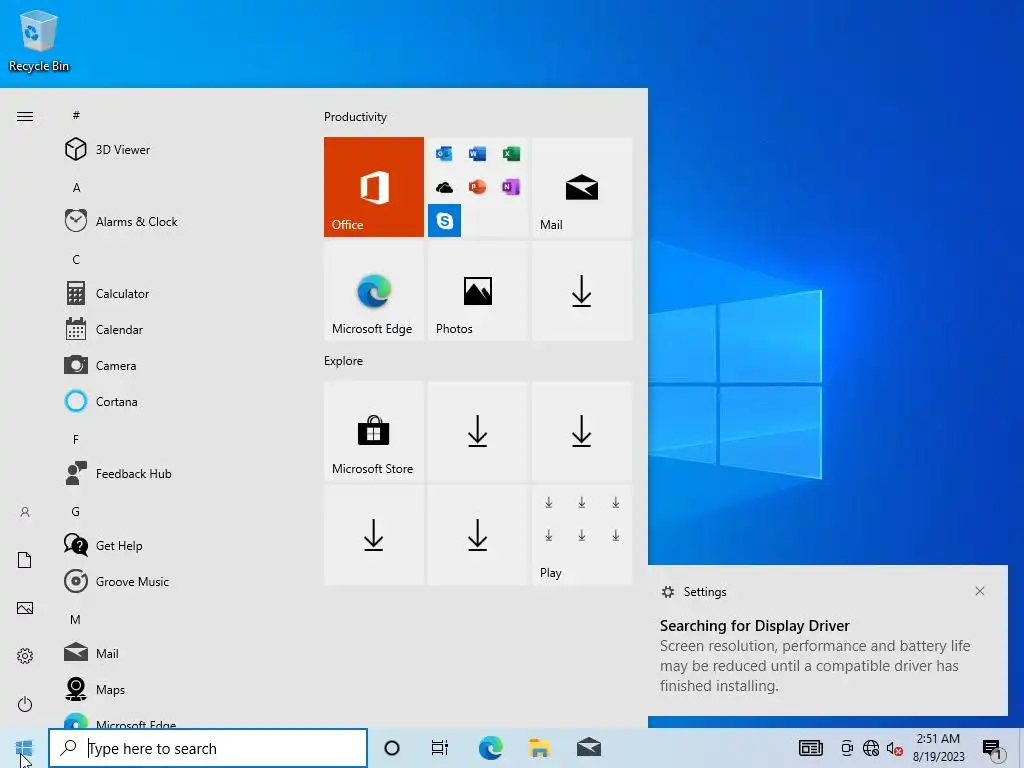Launch Edge from the taskbar
This screenshot has height=768, width=1024.
pos(490,748)
